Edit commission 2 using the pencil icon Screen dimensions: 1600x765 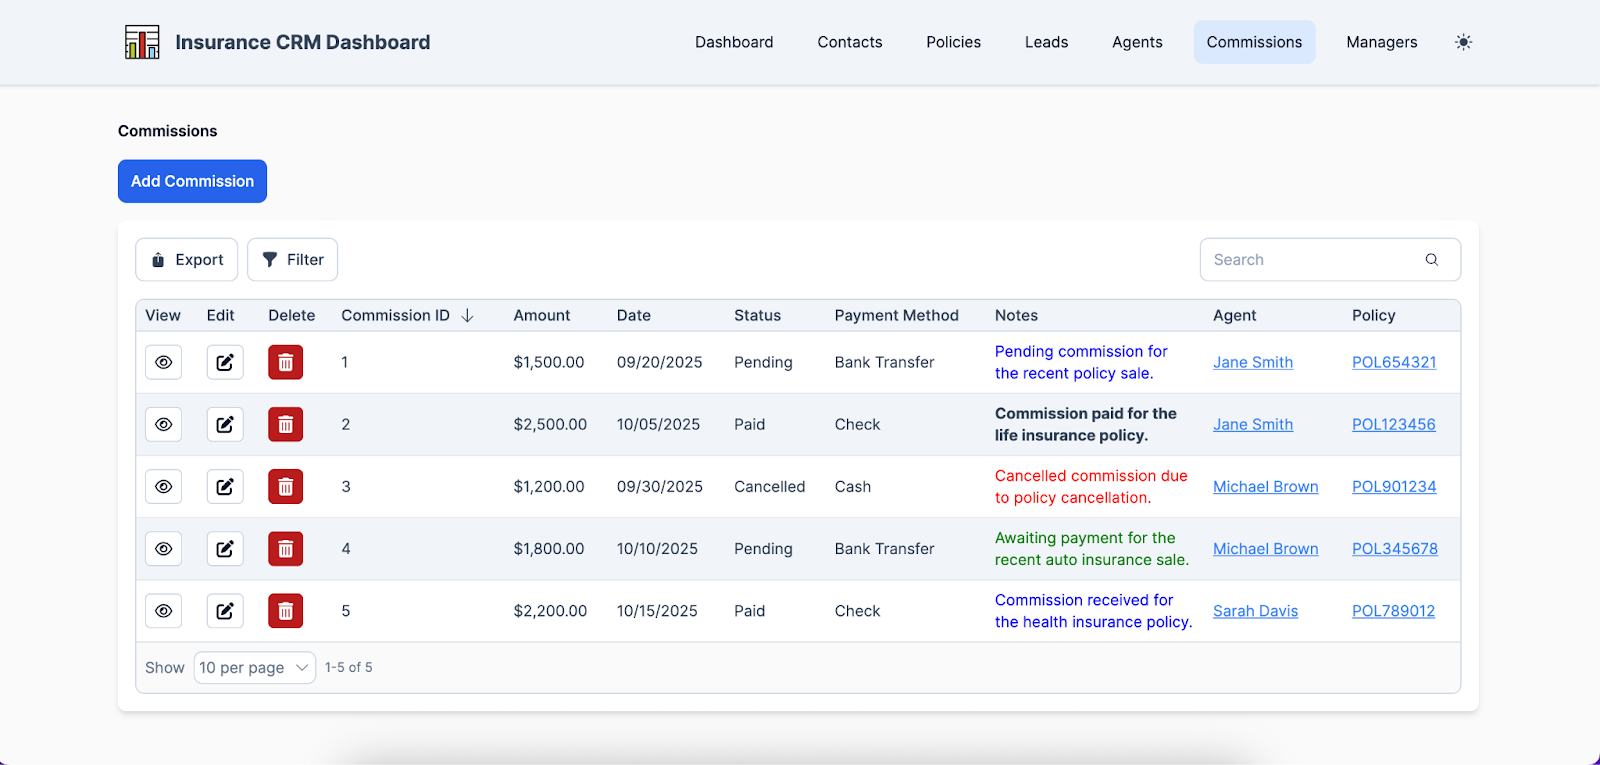[225, 425]
